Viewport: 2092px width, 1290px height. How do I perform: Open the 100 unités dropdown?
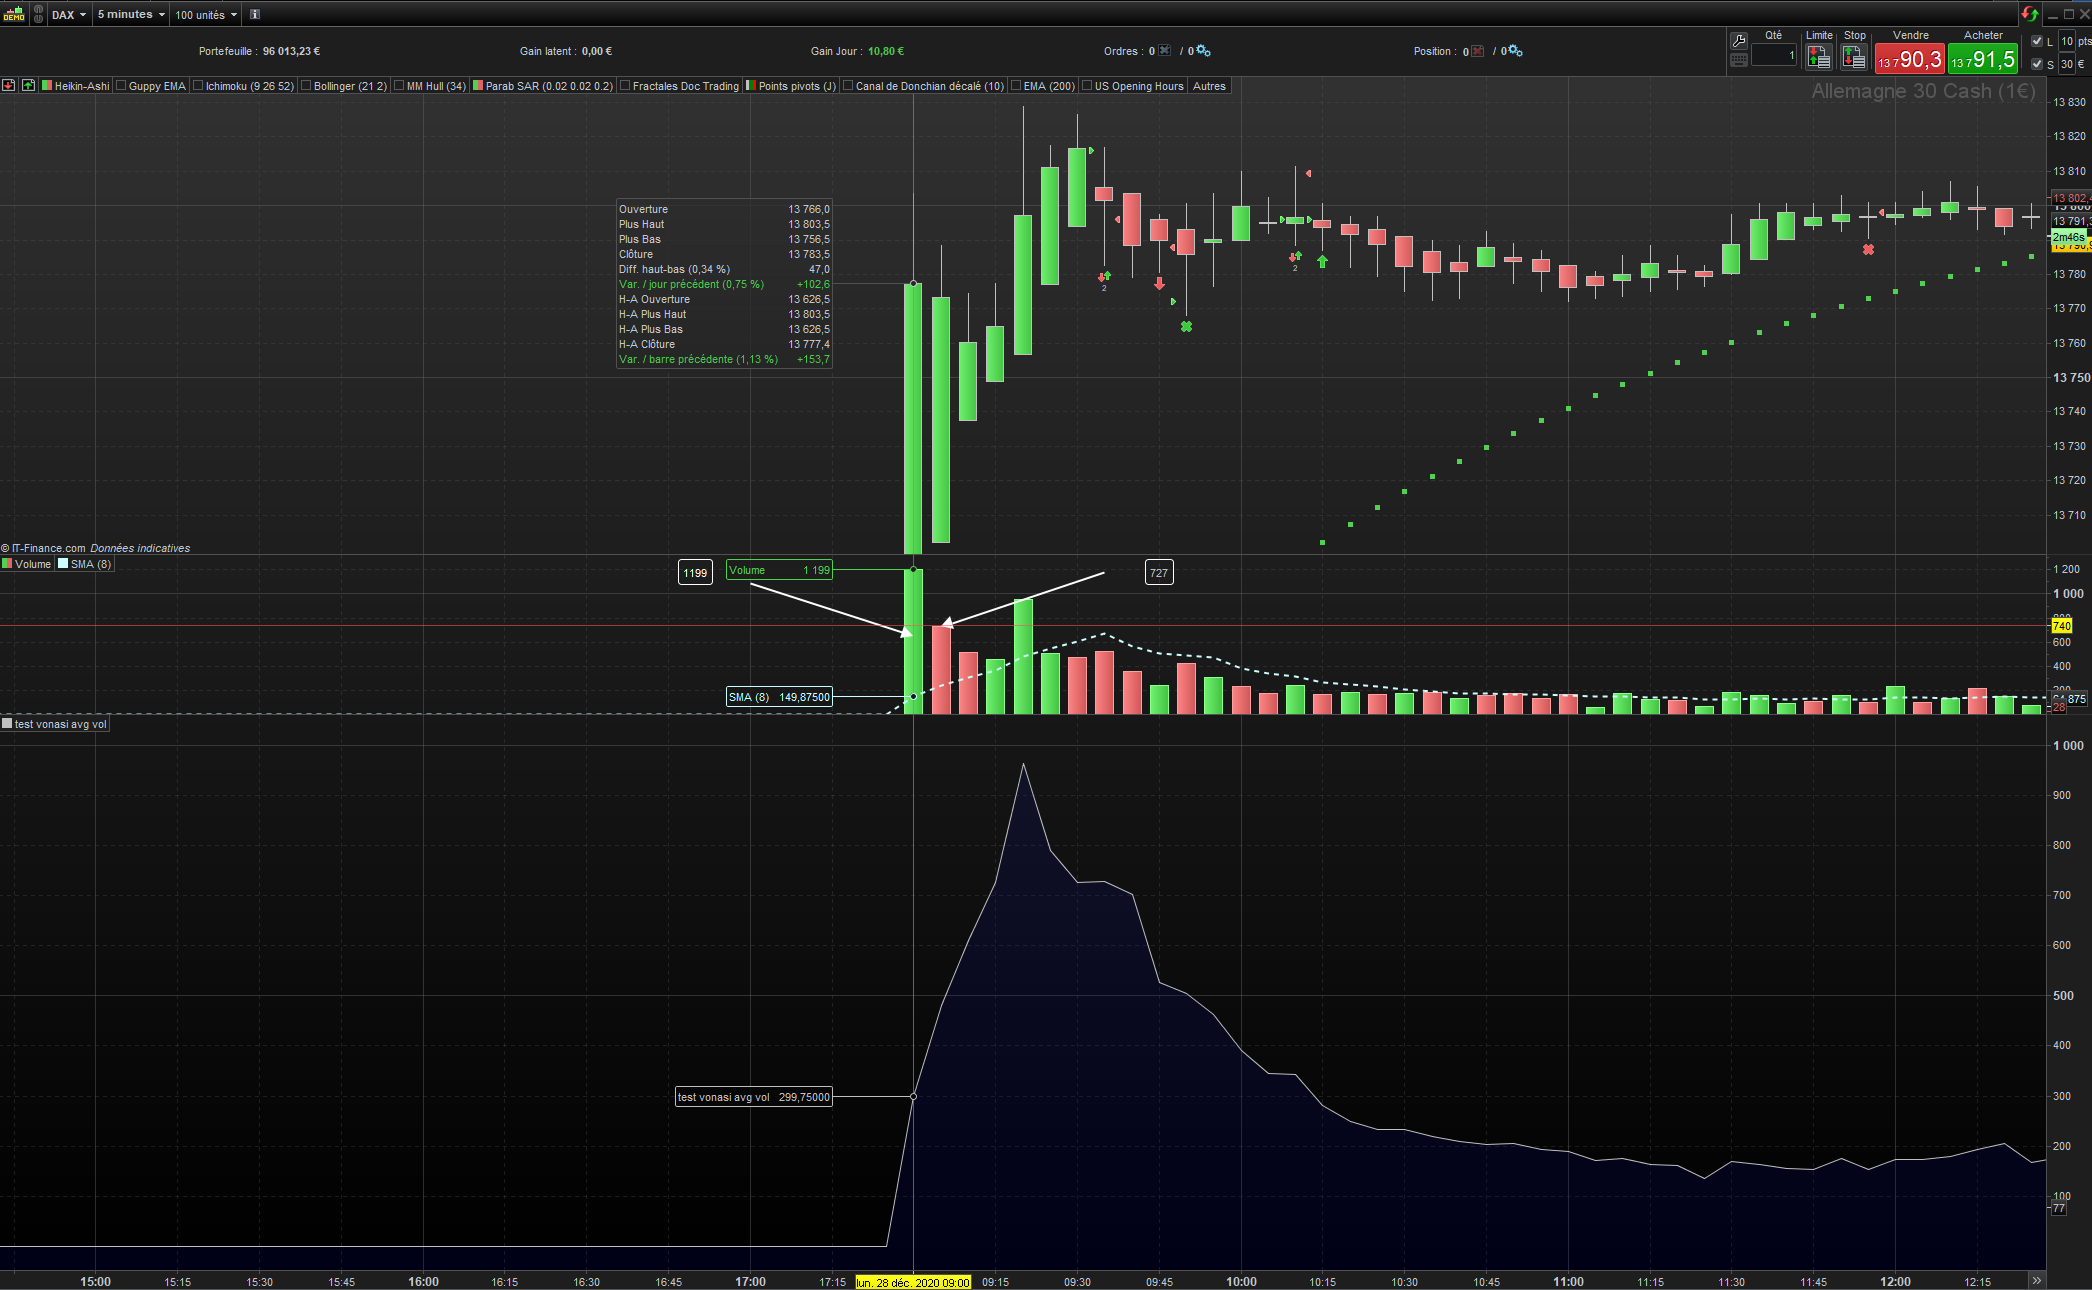206,14
